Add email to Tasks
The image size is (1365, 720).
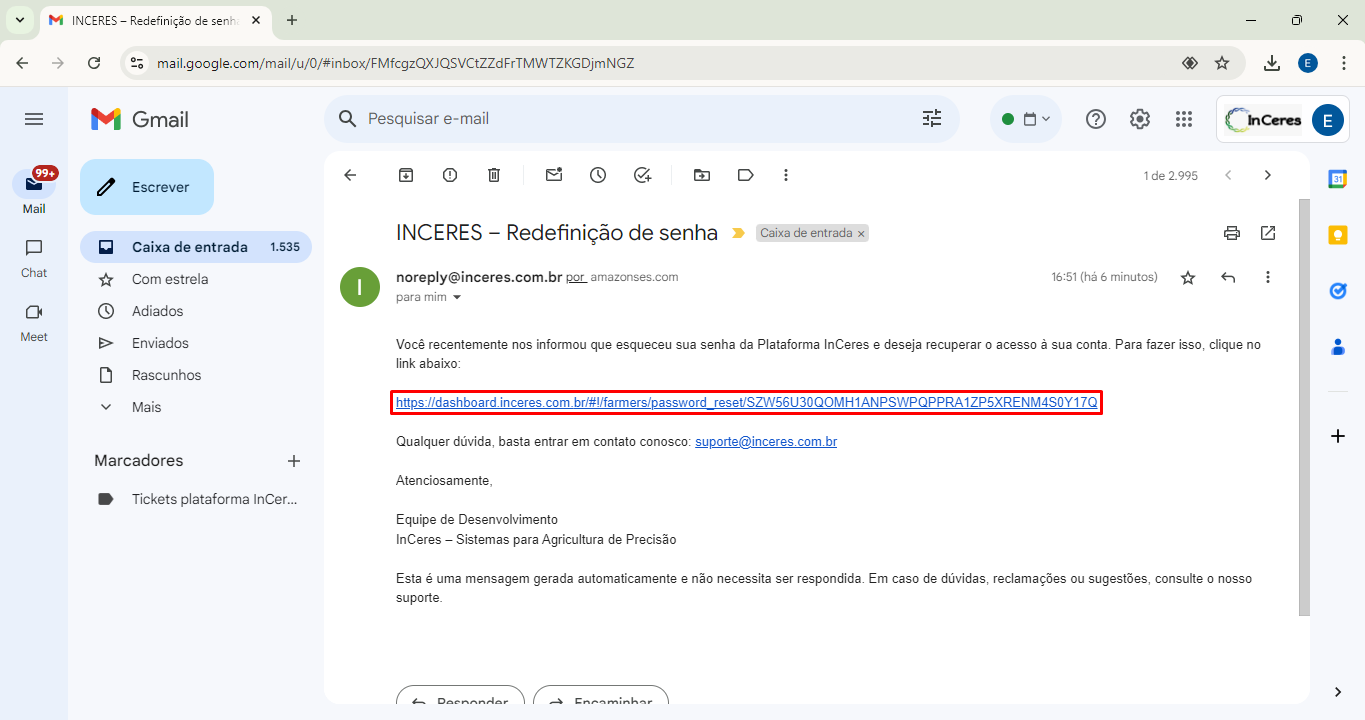coord(642,175)
